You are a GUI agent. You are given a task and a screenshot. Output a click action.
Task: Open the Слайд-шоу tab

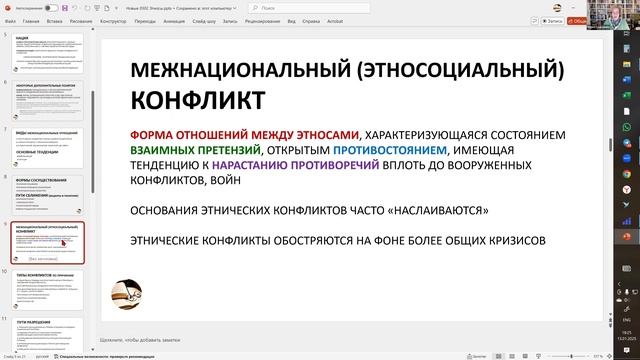[x=204, y=21]
